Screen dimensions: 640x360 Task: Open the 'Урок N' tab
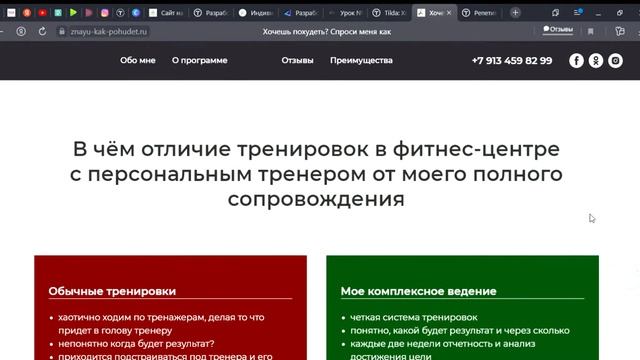click(x=345, y=13)
